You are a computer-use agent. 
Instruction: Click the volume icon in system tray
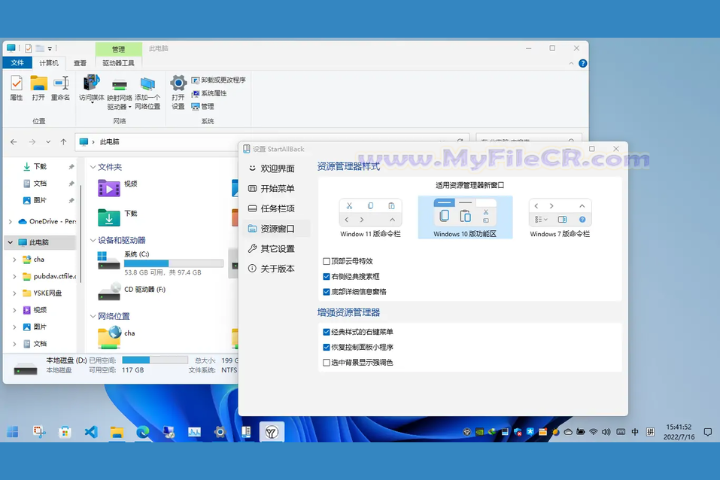tap(606, 432)
